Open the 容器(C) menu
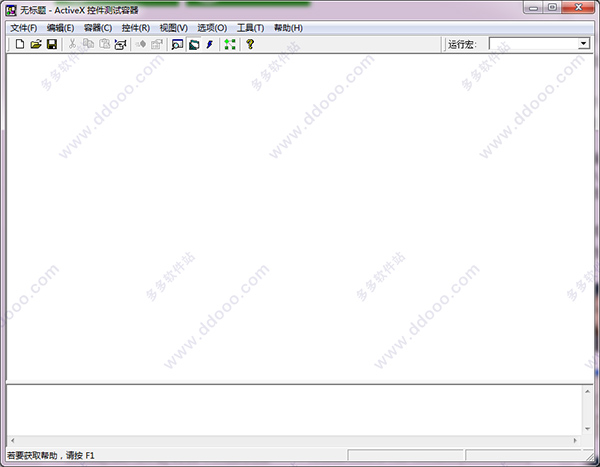The image size is (600, 467). pos(98,28)
